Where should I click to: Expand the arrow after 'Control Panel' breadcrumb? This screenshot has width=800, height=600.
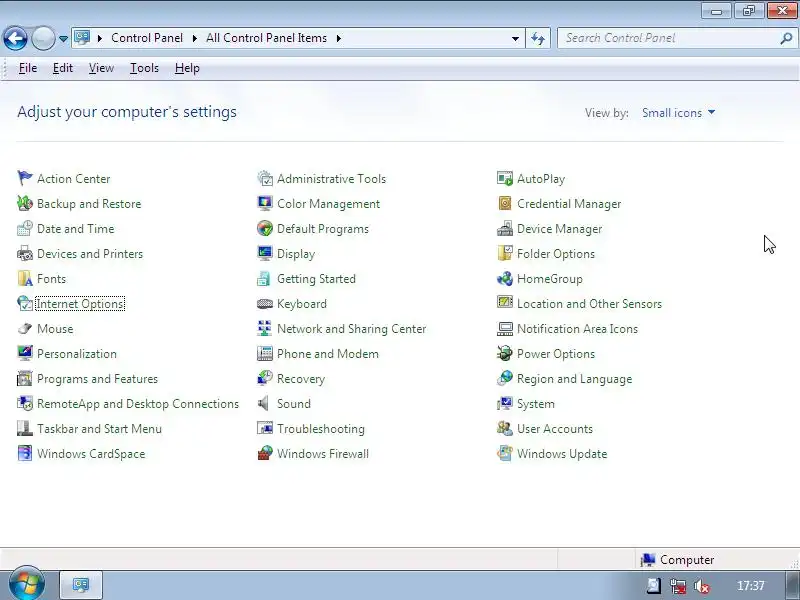194,38
